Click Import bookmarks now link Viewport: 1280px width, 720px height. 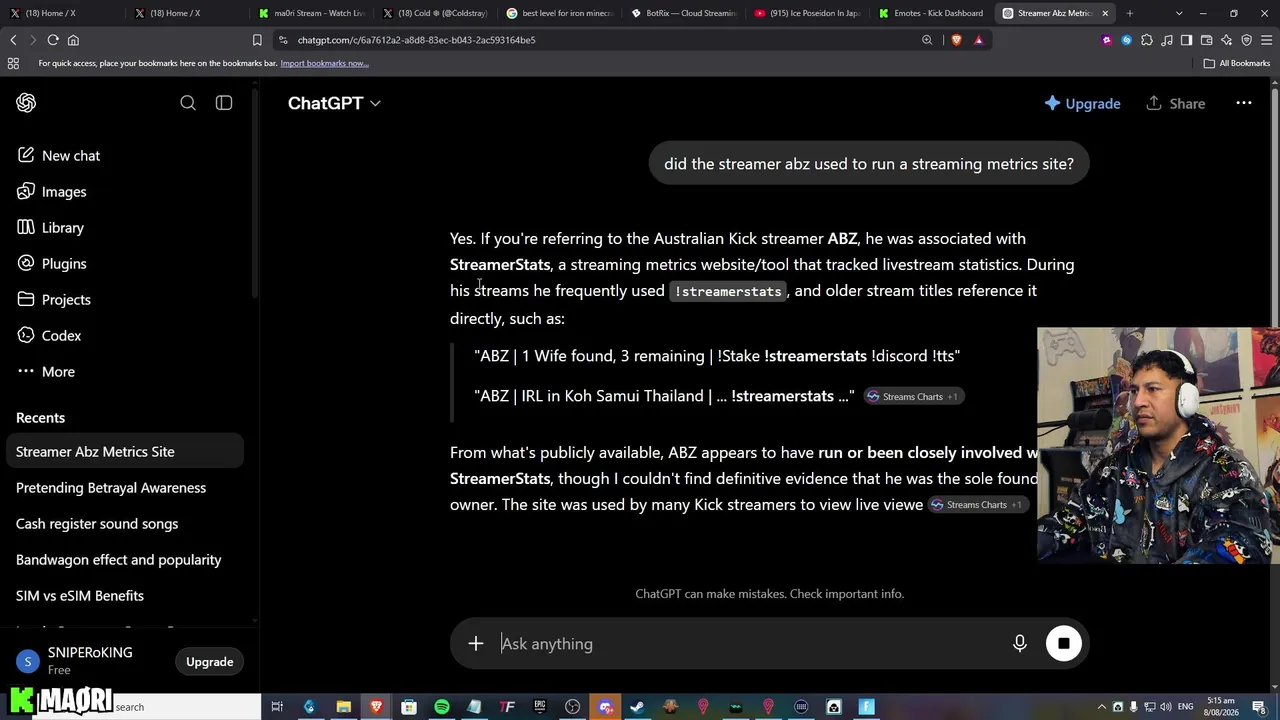click(x=324, y=63)
